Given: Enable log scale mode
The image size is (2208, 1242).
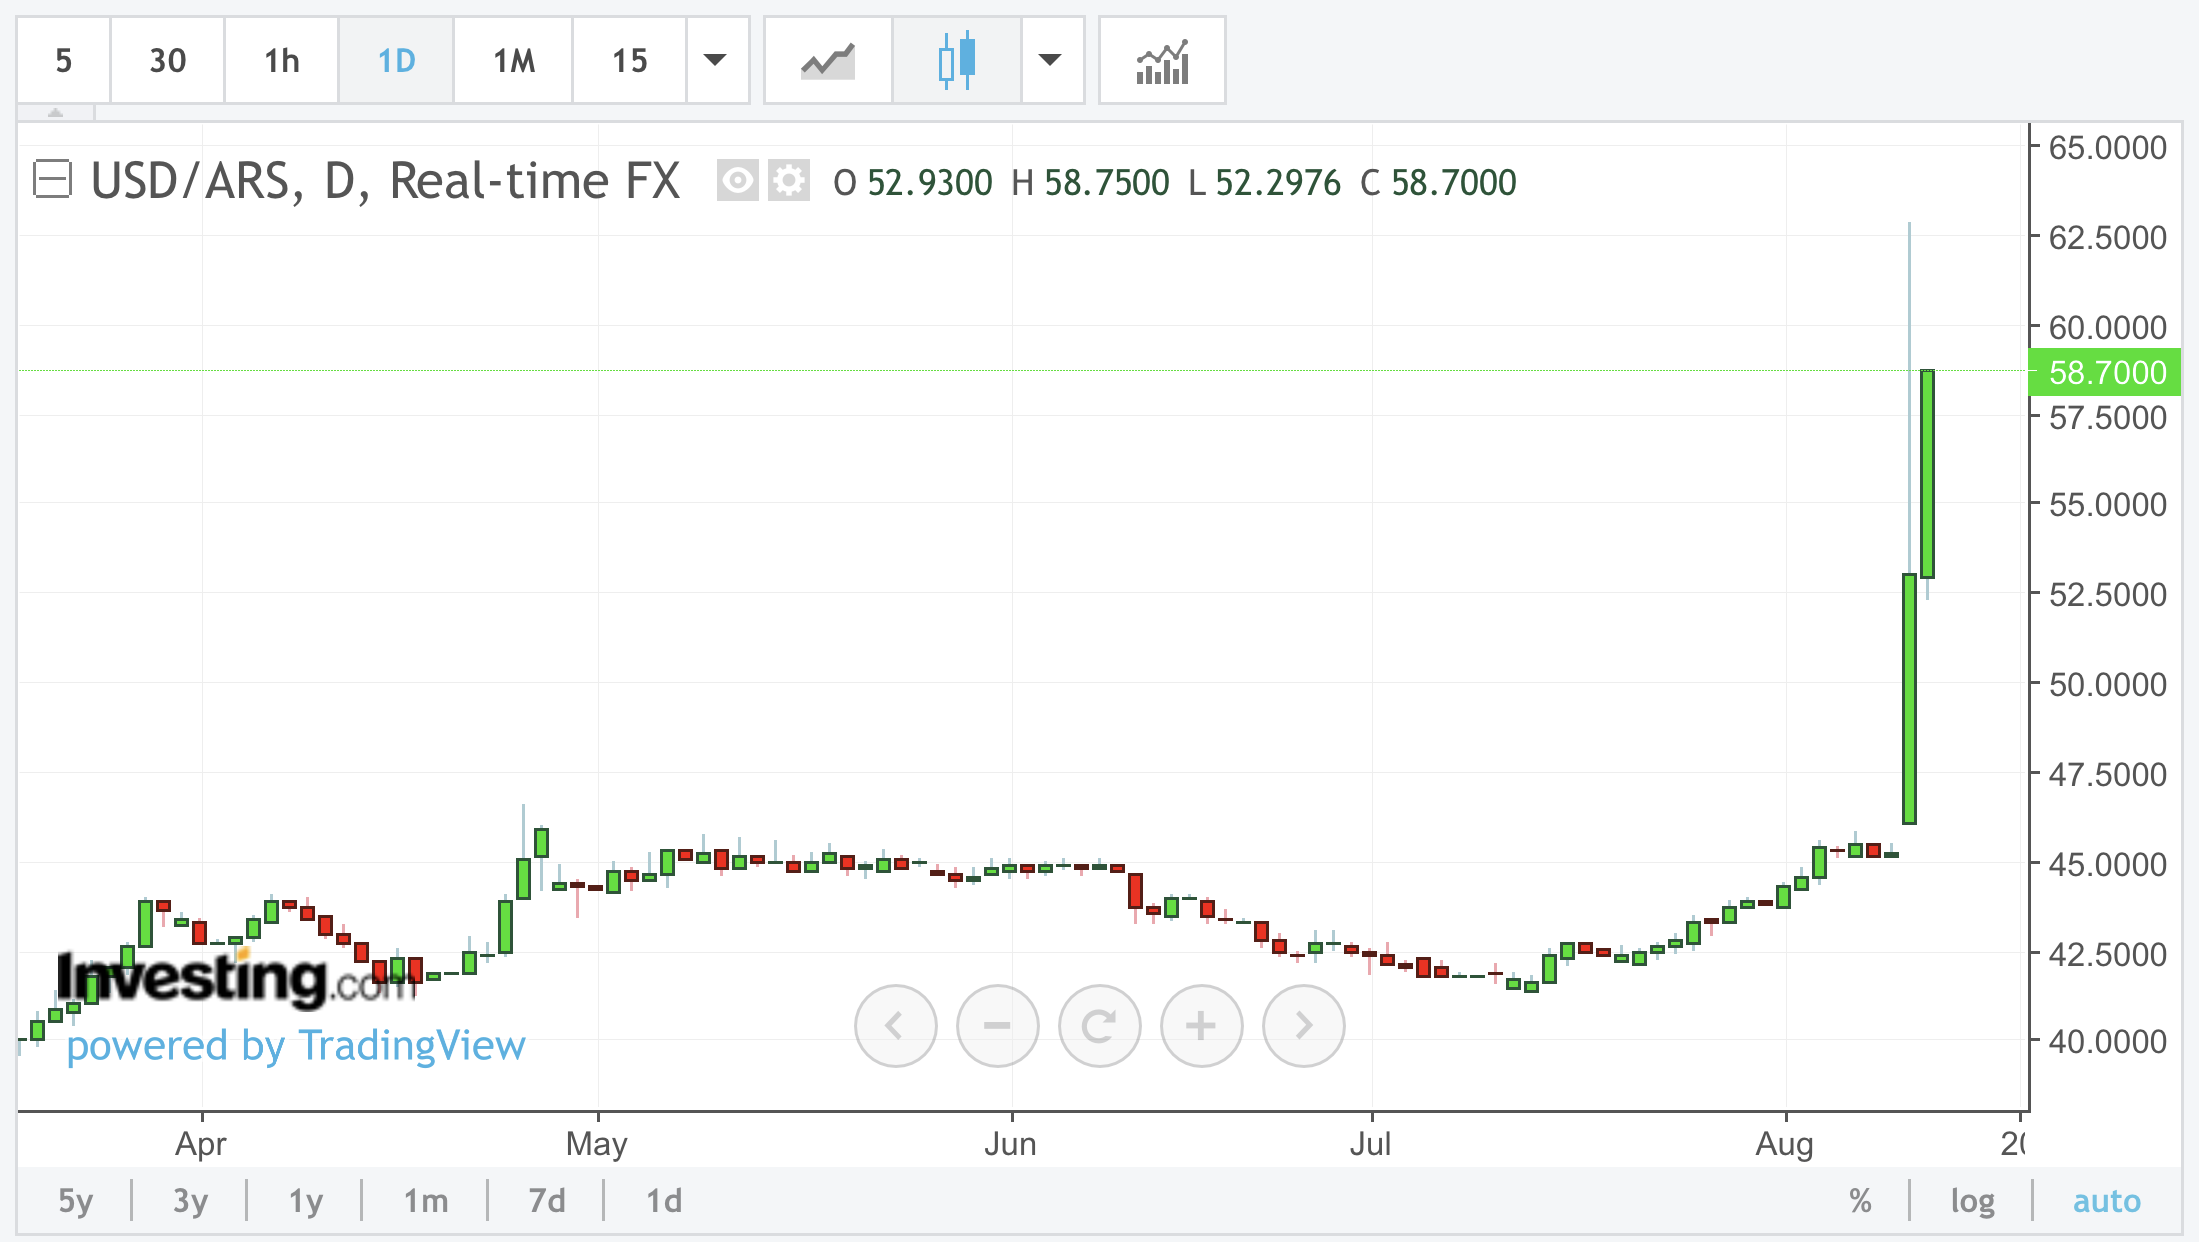Looking at the screenshot, I should [1972, 1200].
